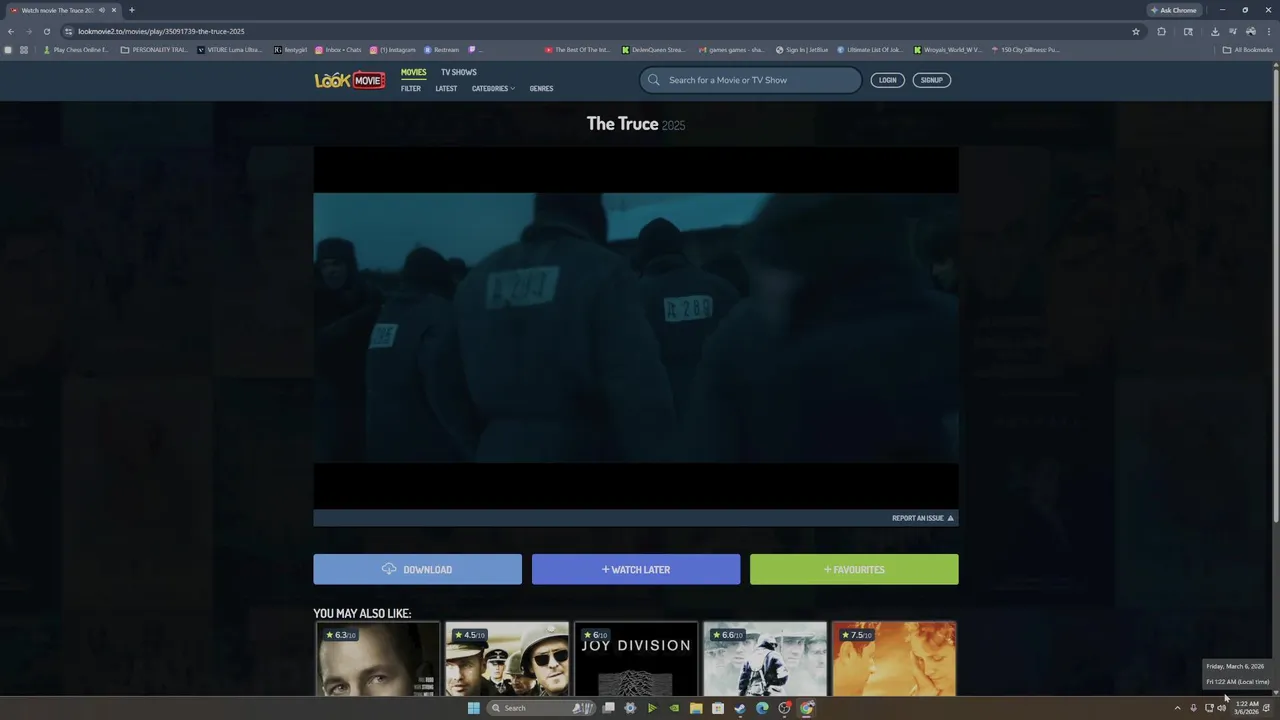
Task: Open Microsoft Edge from the taskbar
Action: point(762,708)
